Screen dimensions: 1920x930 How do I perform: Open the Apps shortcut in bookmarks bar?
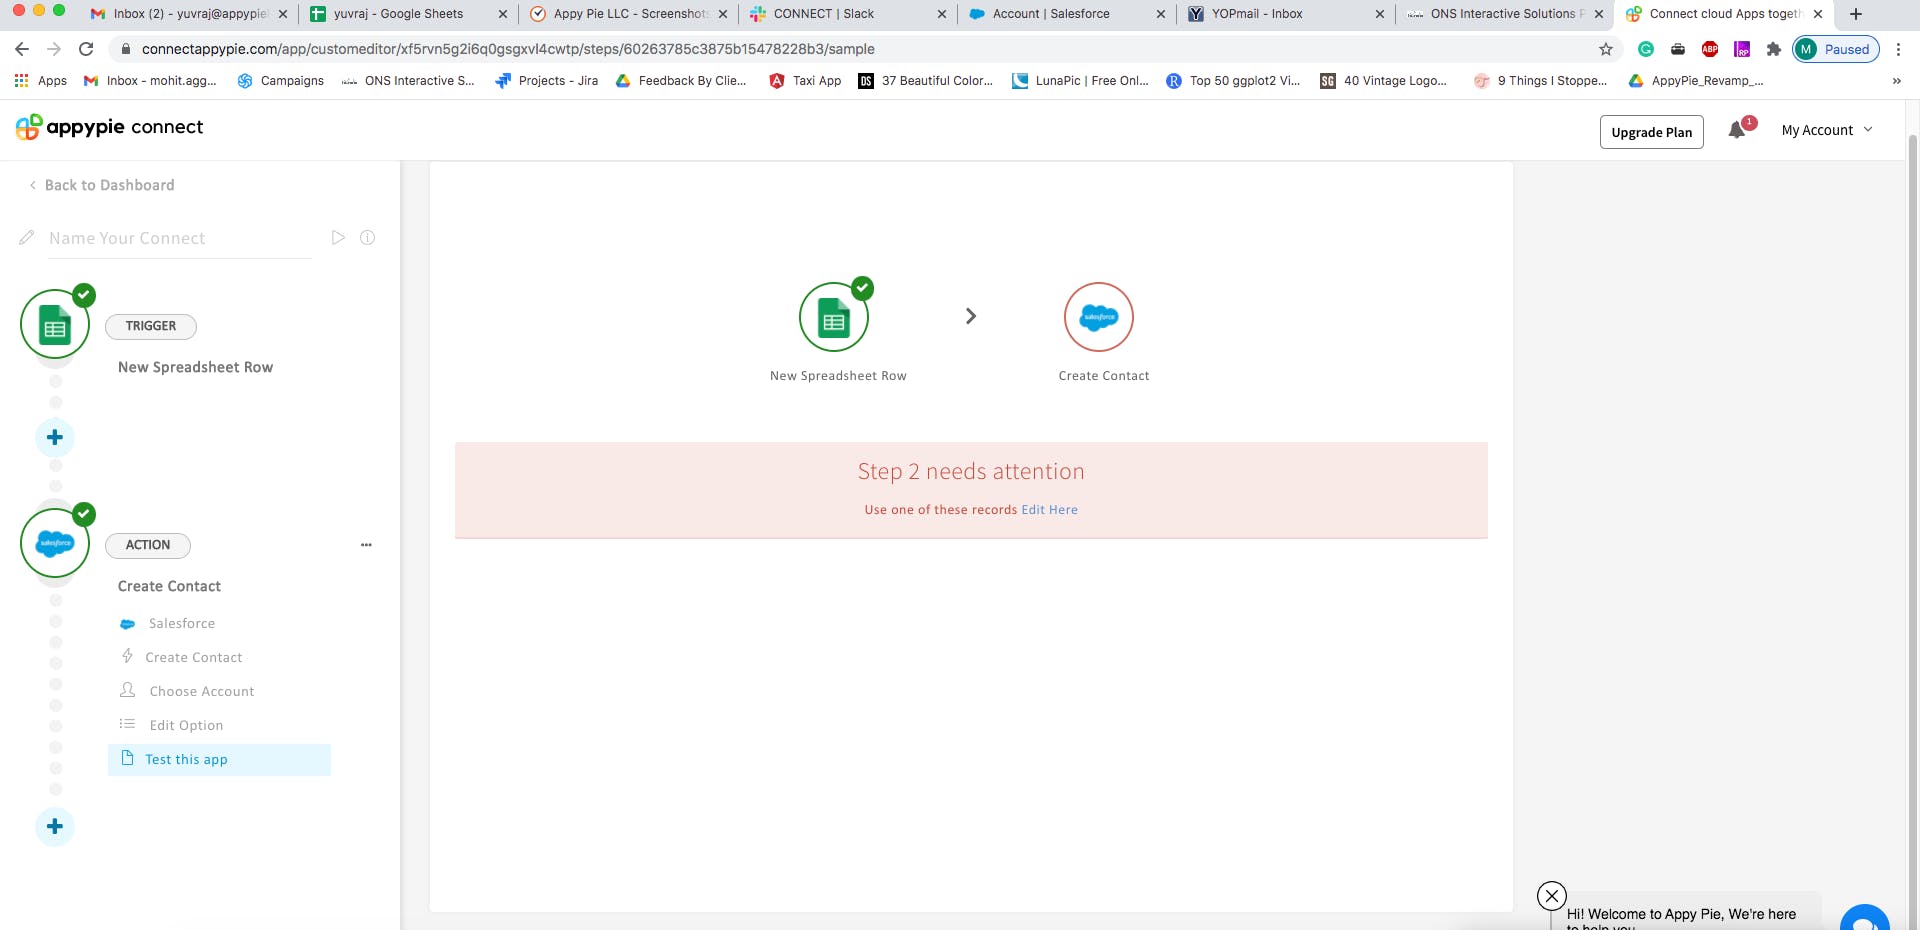click(41, 81)
